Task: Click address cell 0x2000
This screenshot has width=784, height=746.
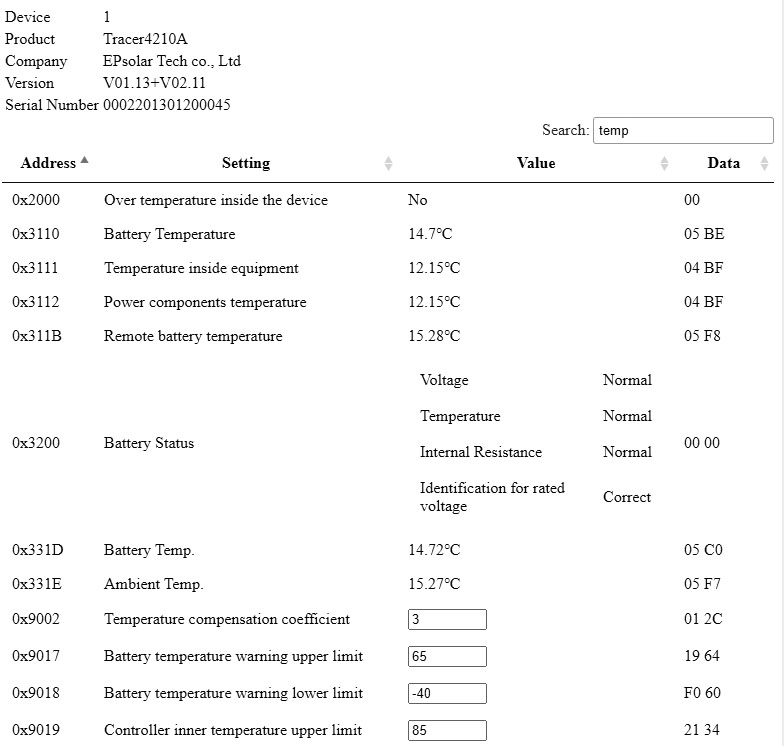Action: click(x=36, y=200)
